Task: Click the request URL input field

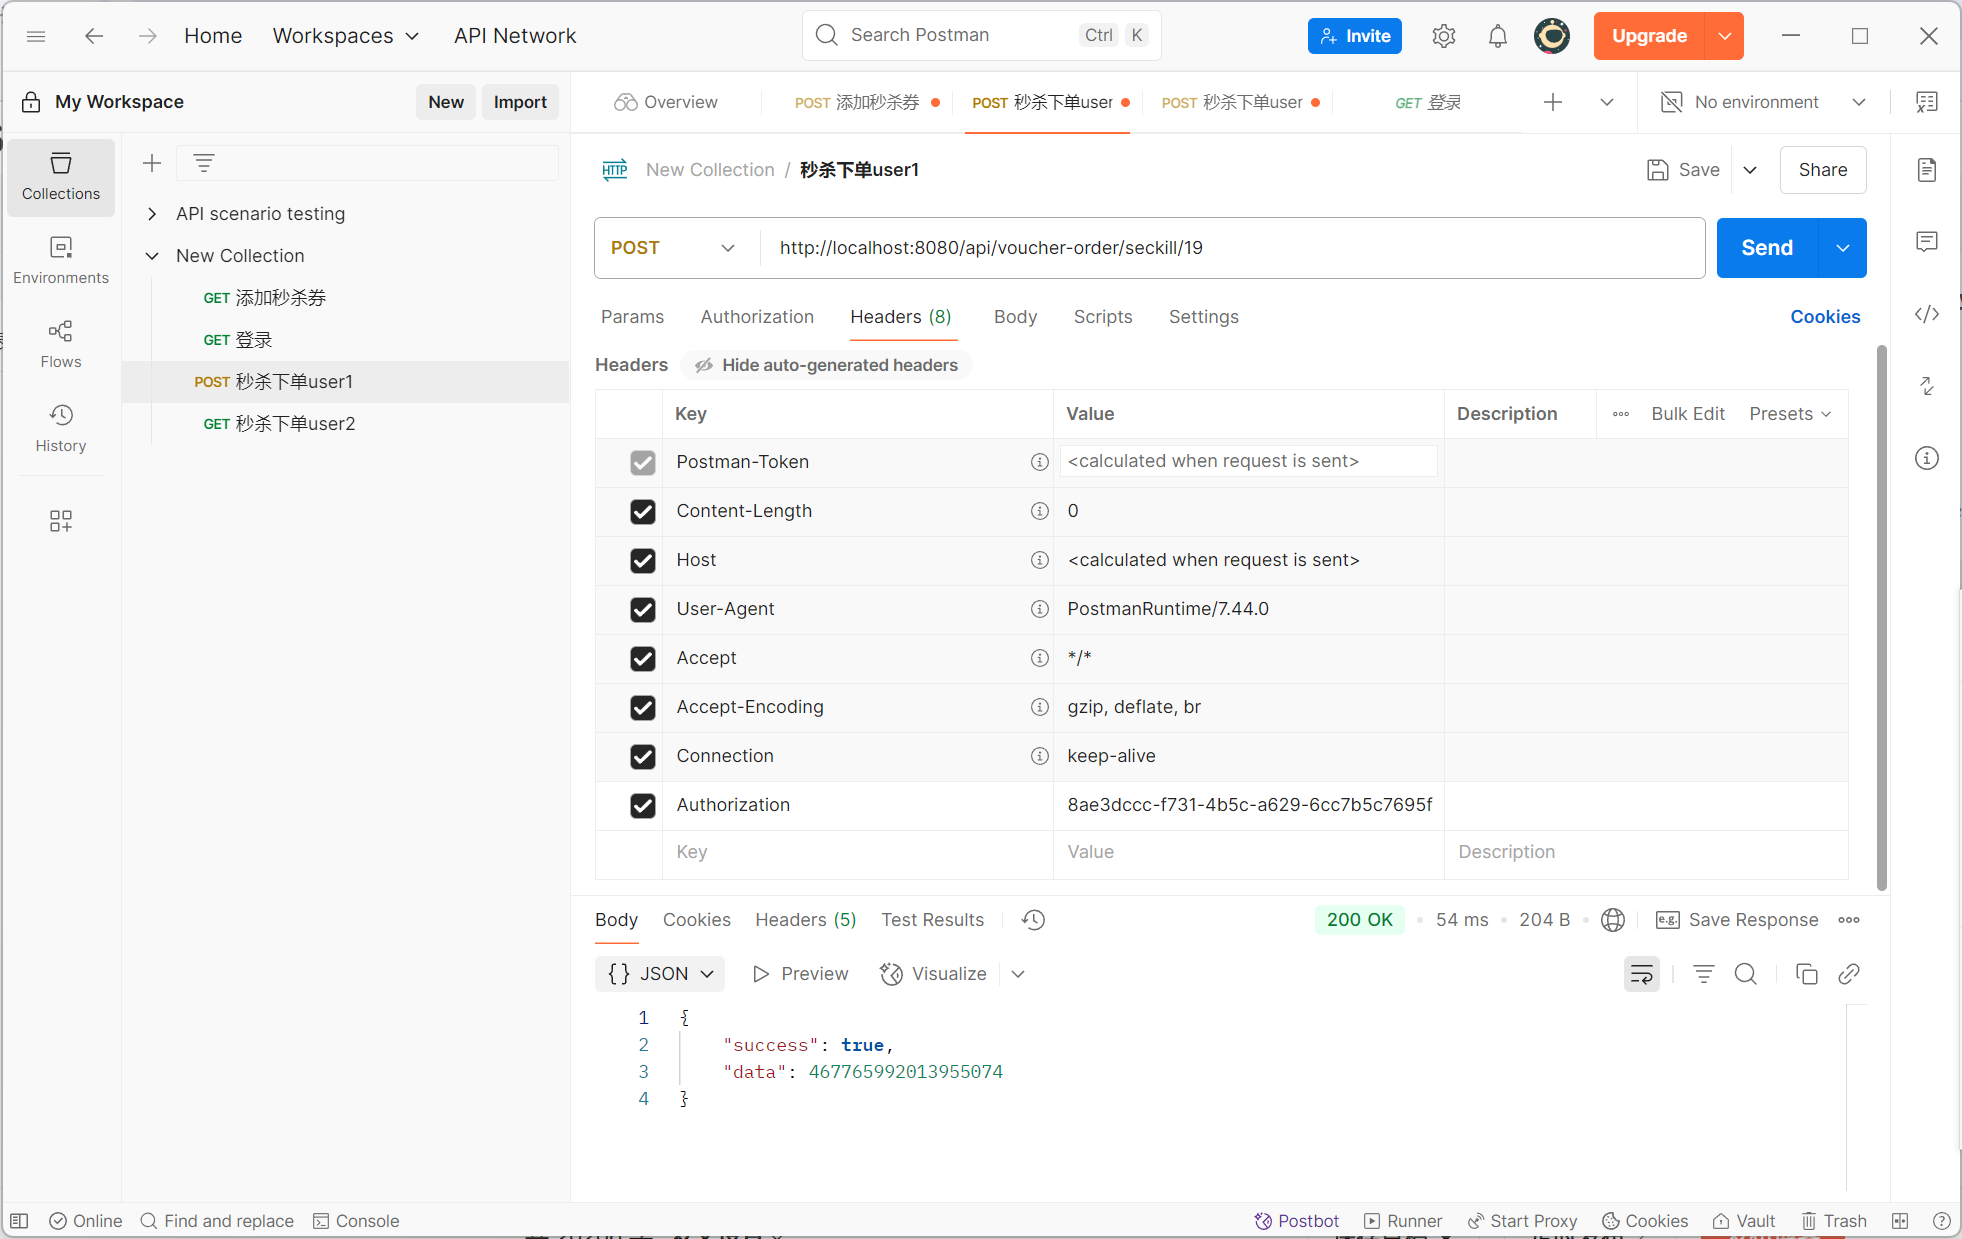Action: coord(1230,248)
